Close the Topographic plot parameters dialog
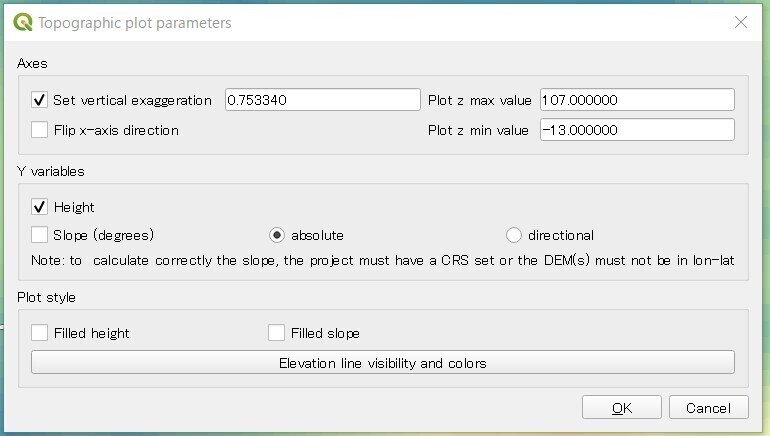 741,22
